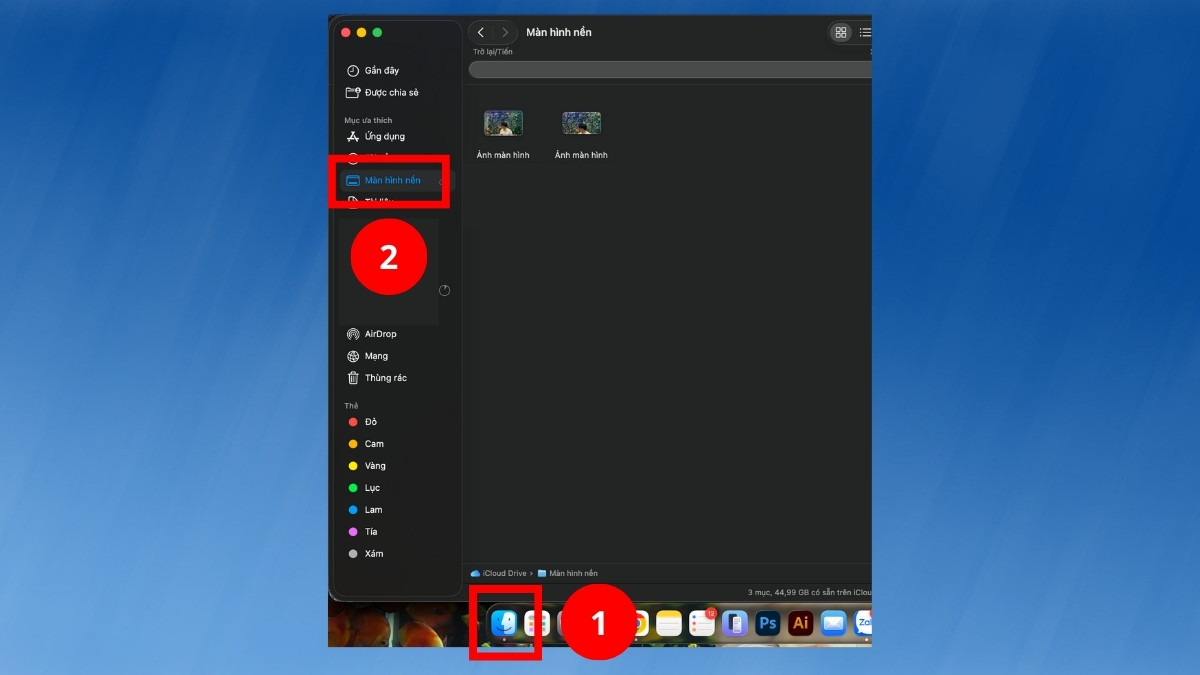1200x675 pixels.
Task: Open Finder from the Dock
Action: coord(505,623)
